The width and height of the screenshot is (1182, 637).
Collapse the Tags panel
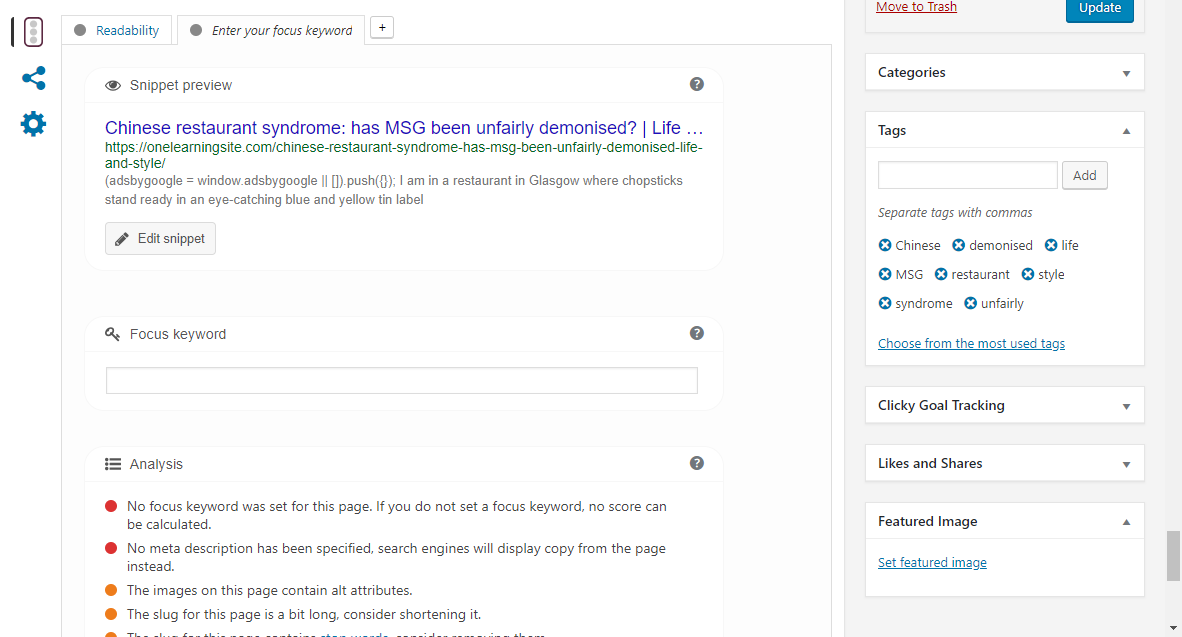1126,131
